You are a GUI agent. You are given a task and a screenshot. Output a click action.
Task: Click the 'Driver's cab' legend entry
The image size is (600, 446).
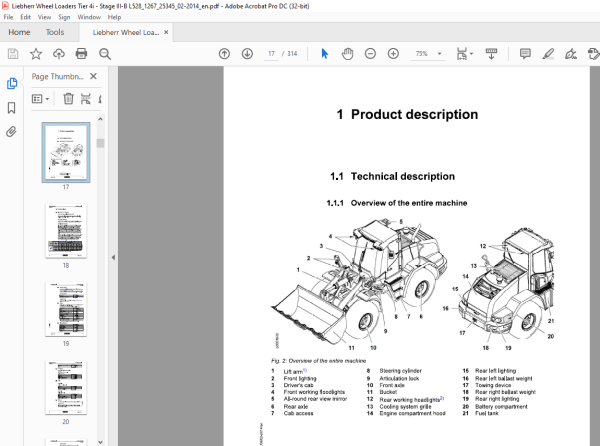coord(298,385)
